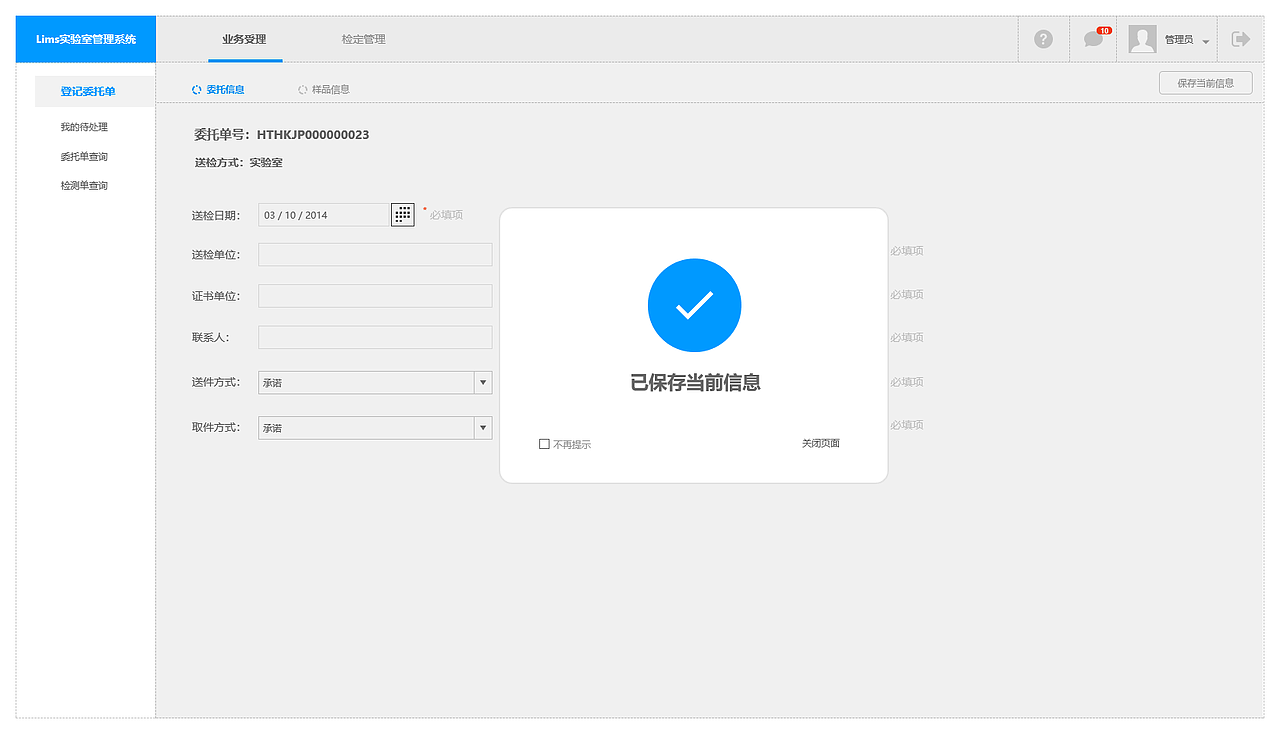Click the 样品信息 step indicator icon
Image resolution: width=1280 pixels, height=734 pixels.
click(x=302, y=89)
